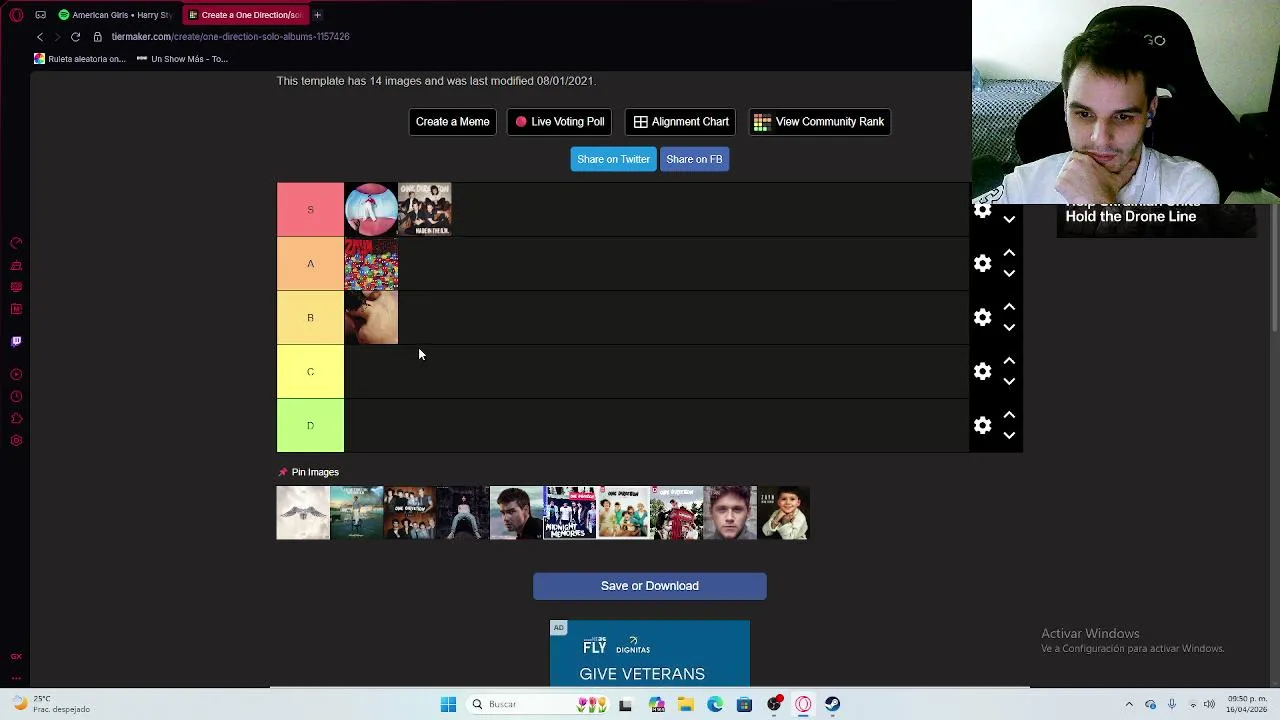The width and height of the screenshot is (1280, 720).
Task: Move C tier row up
Action: point(1009,361)
